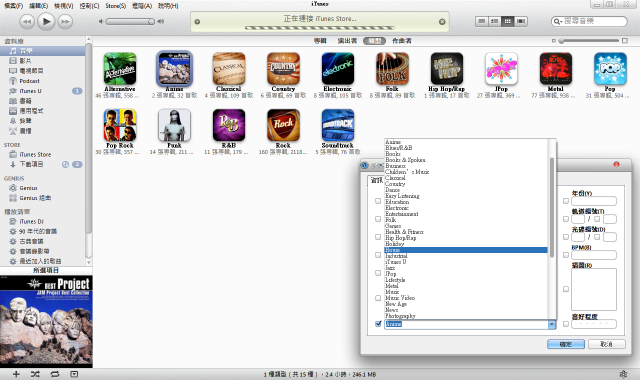Open the Pop genre tile

610,69
